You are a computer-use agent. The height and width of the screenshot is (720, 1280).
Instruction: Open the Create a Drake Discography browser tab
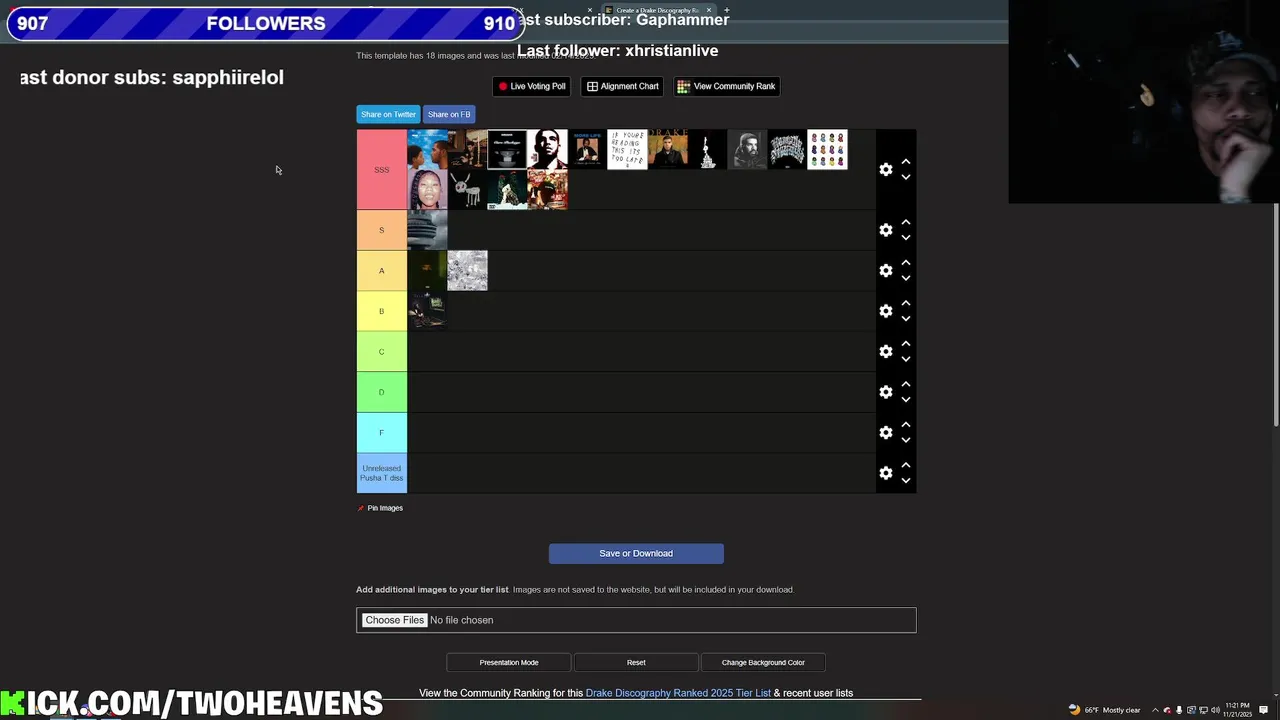[657, 10]
